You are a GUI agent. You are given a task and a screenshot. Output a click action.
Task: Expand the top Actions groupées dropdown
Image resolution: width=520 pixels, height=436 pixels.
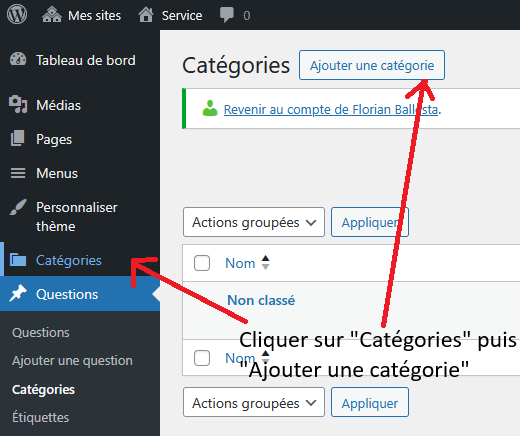(254, 222)
